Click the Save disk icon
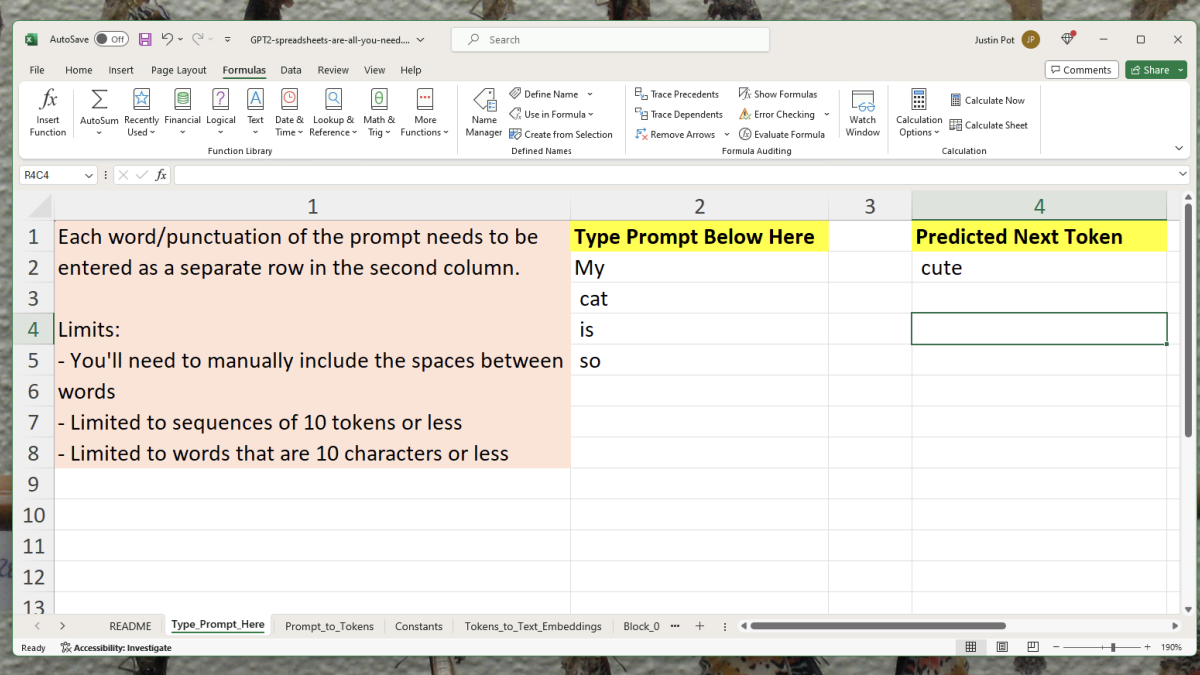 click(x=145, y=40)
